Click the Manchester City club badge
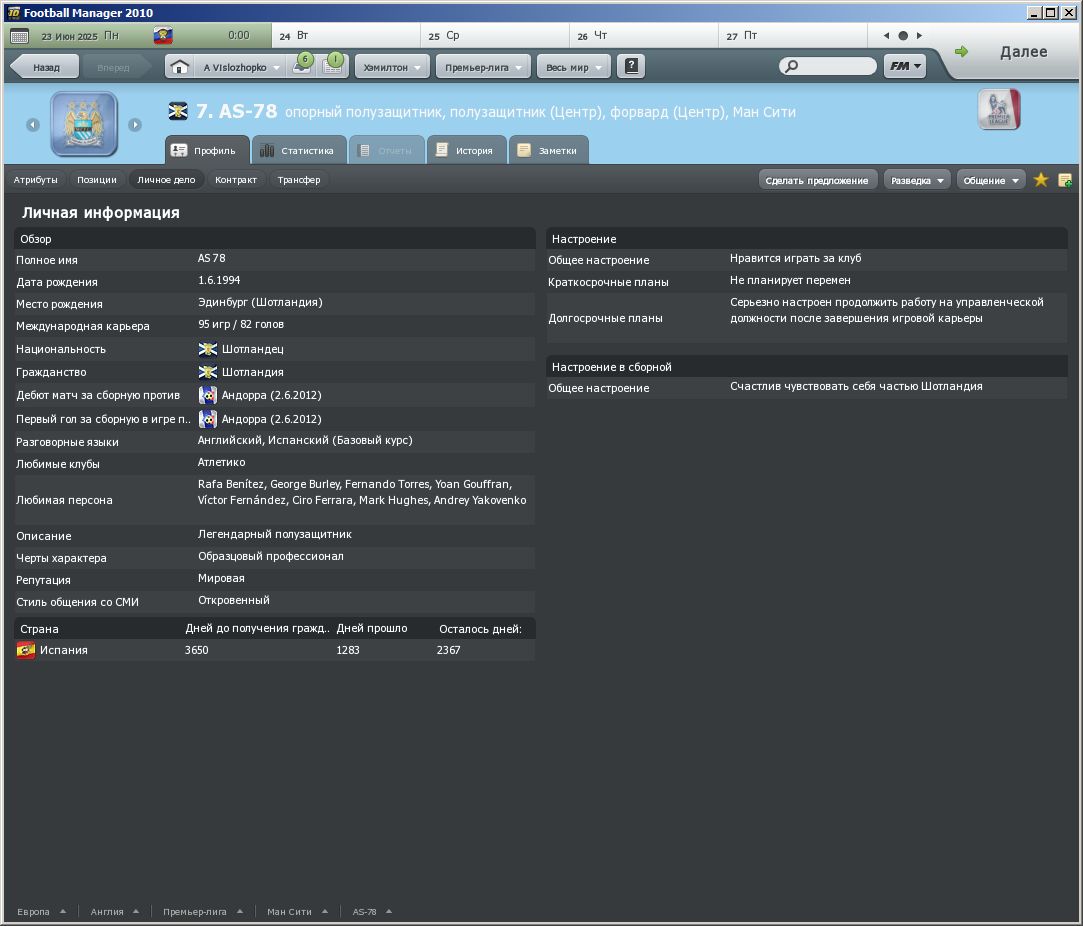Screen dimensions: 1083x926 [x=84, y=124]
